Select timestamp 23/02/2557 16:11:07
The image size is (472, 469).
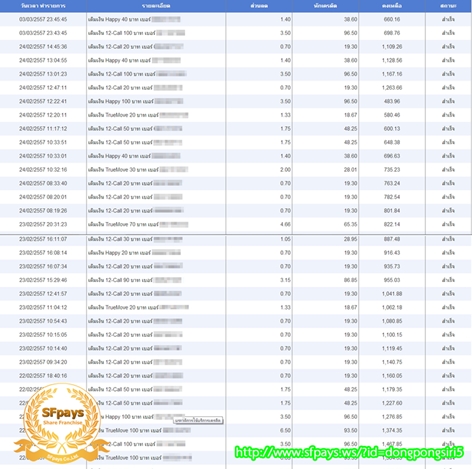43,239
